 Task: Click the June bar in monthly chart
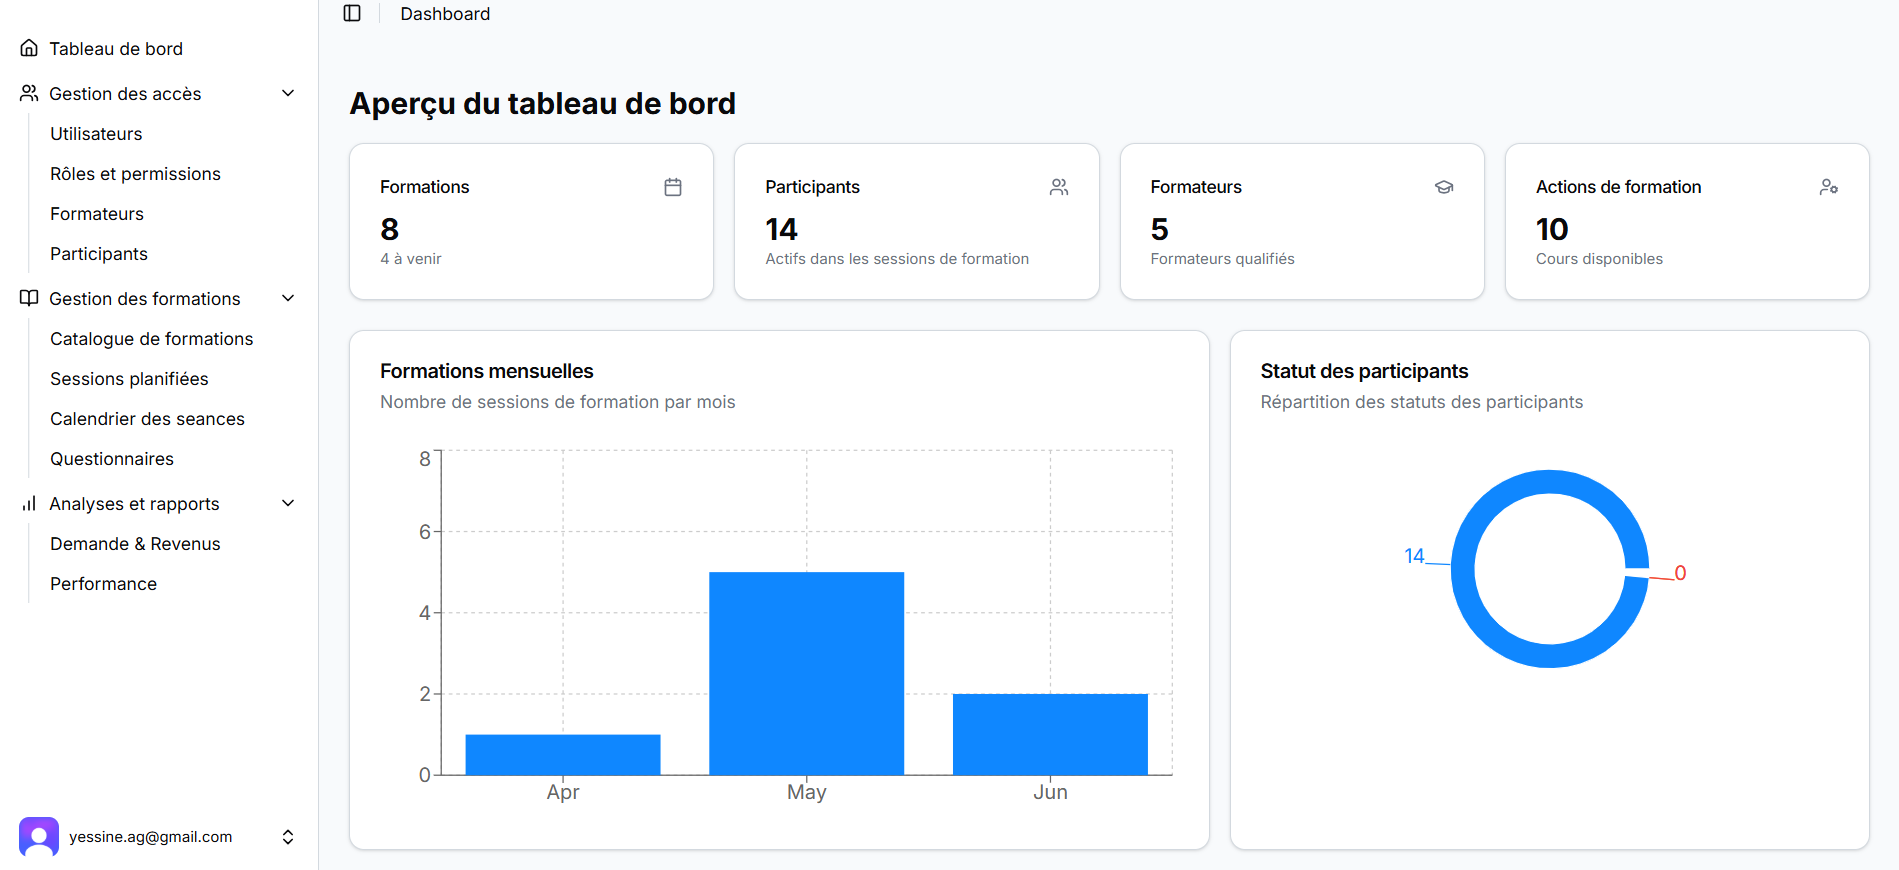(1050, 734)
